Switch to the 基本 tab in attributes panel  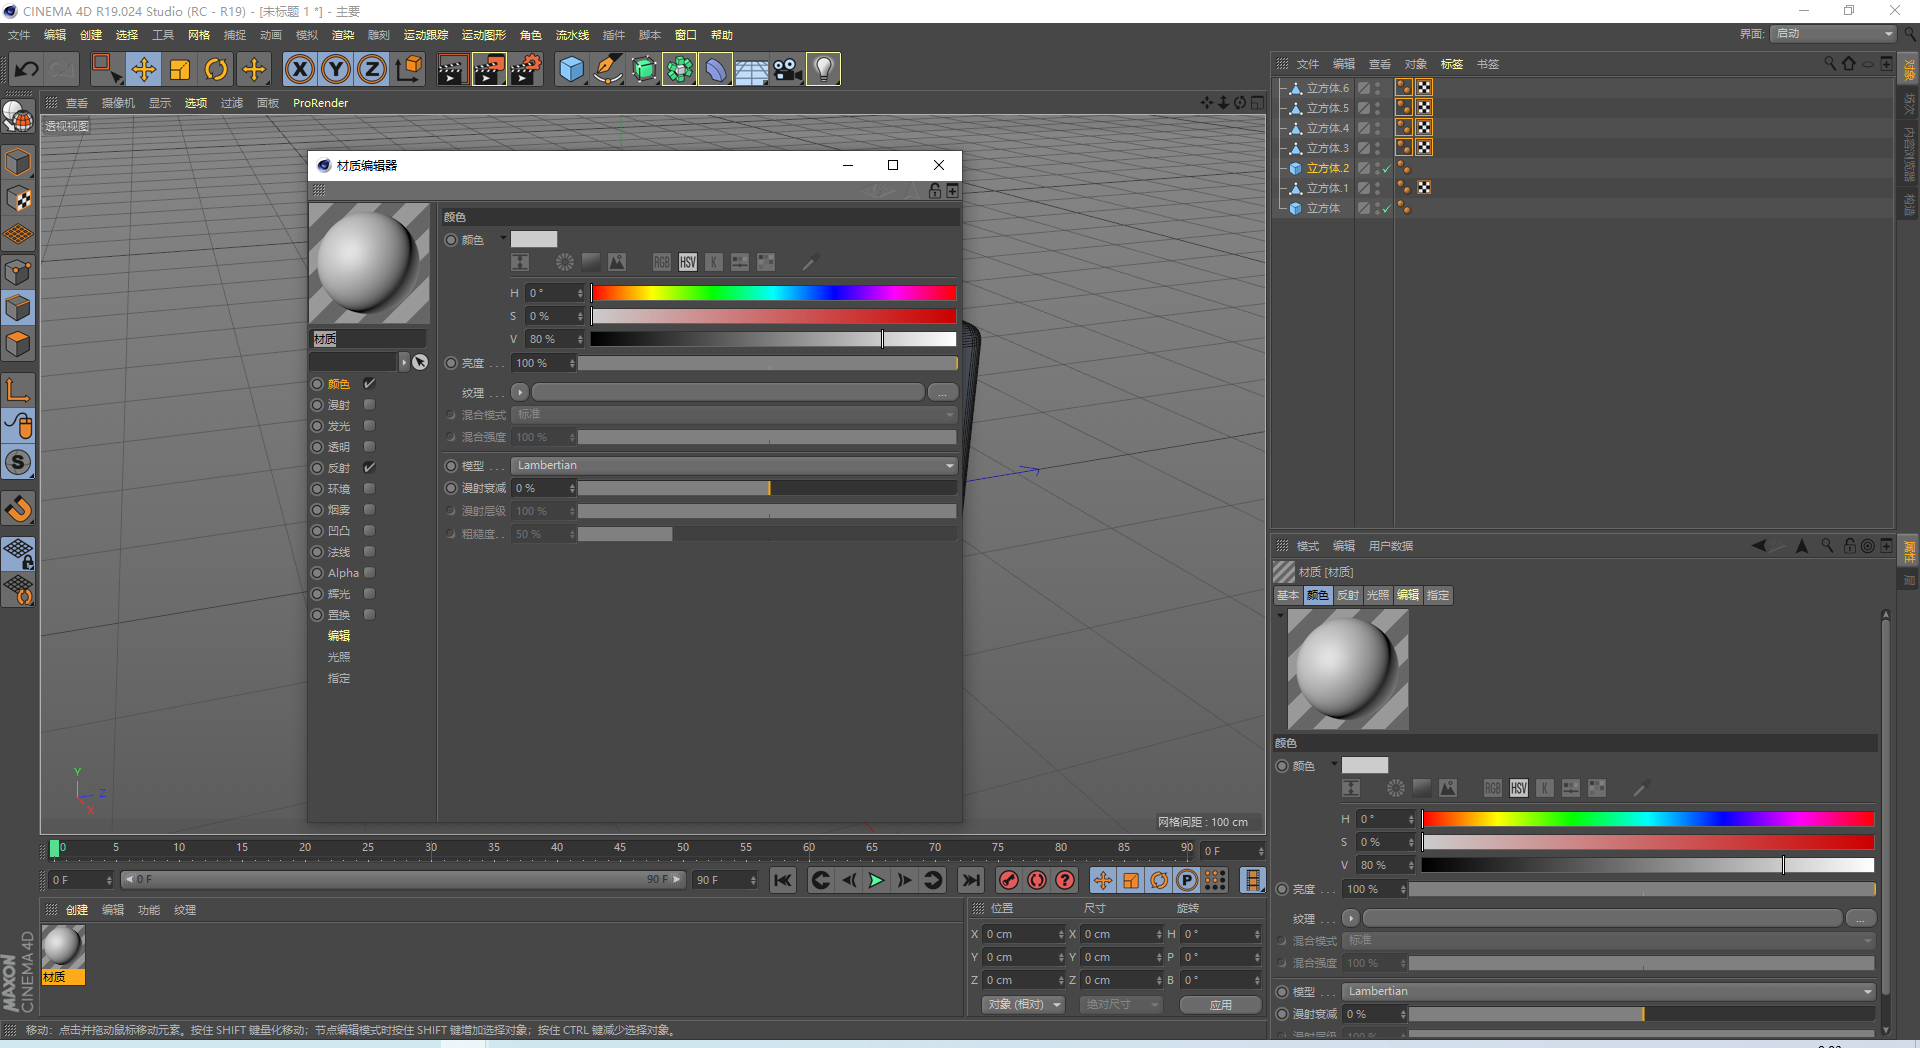[x=1288, y=595]
